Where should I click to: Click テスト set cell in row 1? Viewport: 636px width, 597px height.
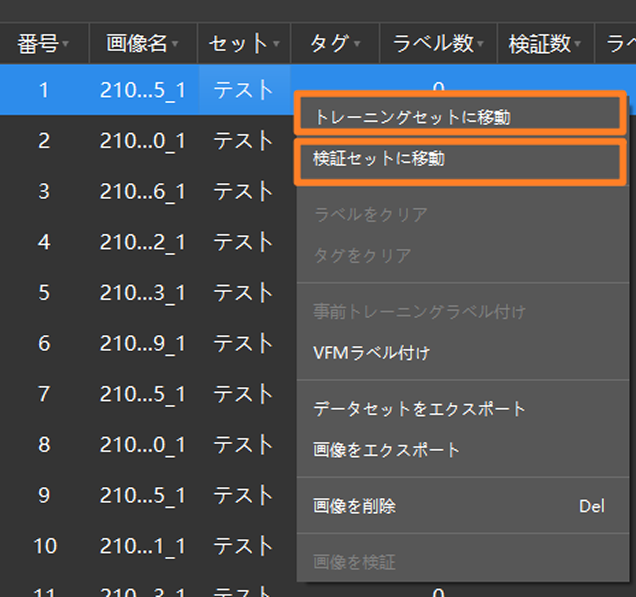point(243,90)
